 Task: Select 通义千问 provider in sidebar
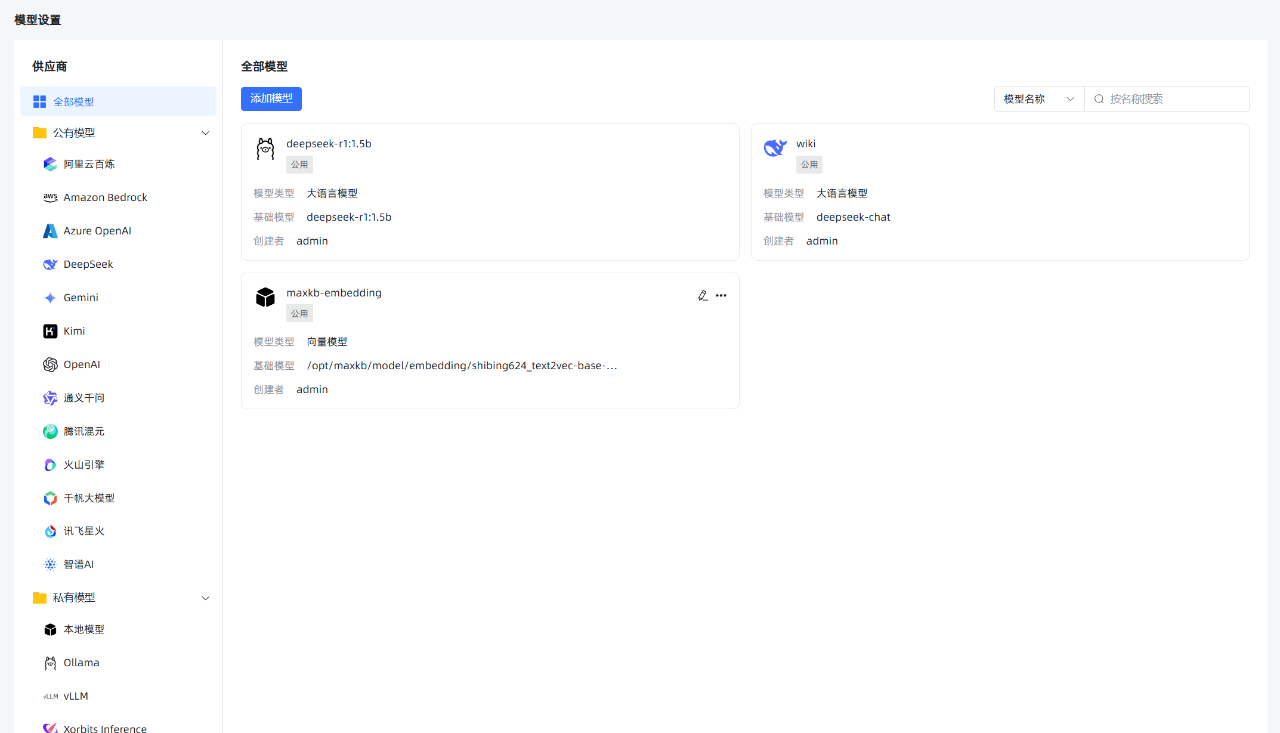pyautogui.click(x=84, y=398)
